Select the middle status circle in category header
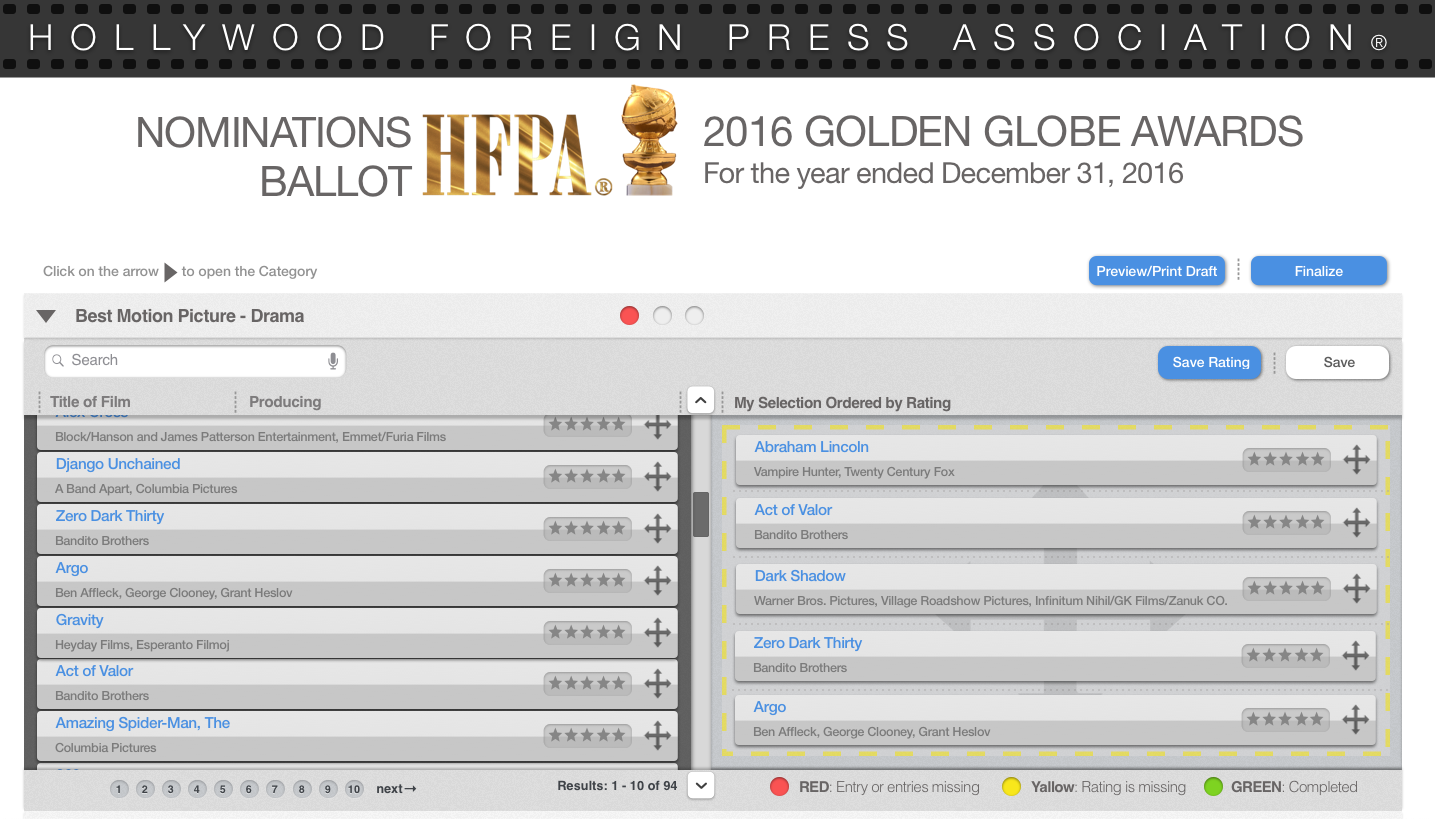The width and height of the screenshot is (1435, 819). pos(662,316)
